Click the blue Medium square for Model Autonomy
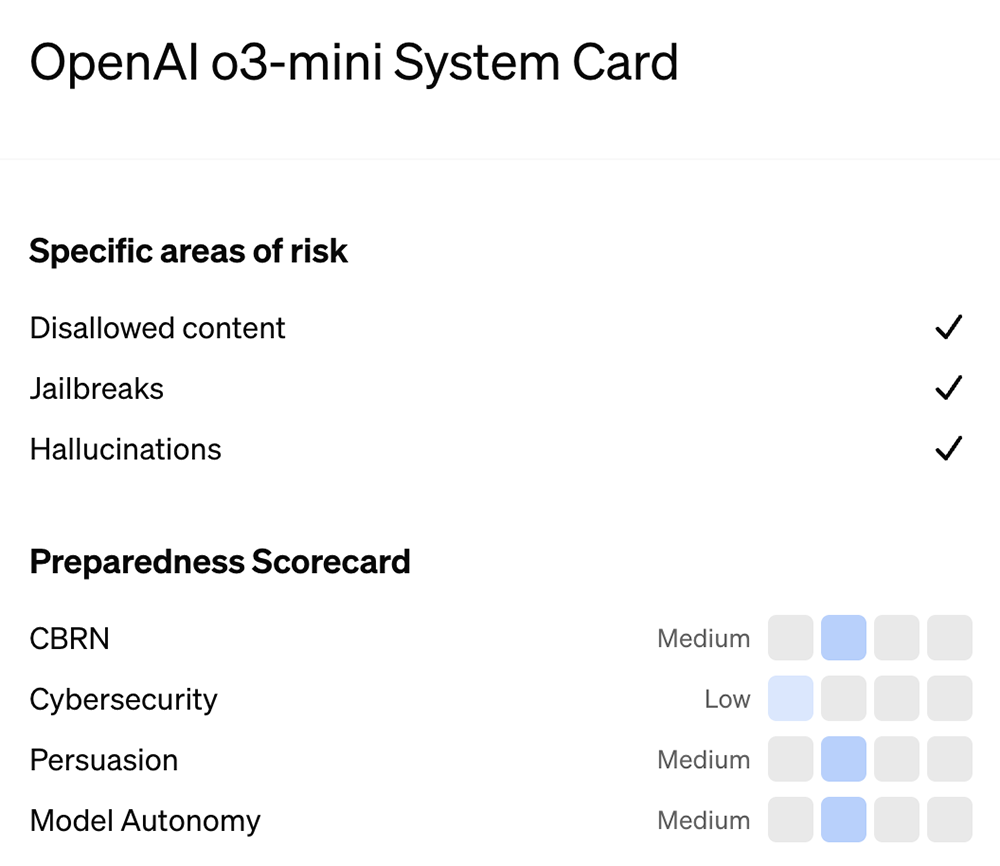 pyautogui.click(x=843, y=820)
